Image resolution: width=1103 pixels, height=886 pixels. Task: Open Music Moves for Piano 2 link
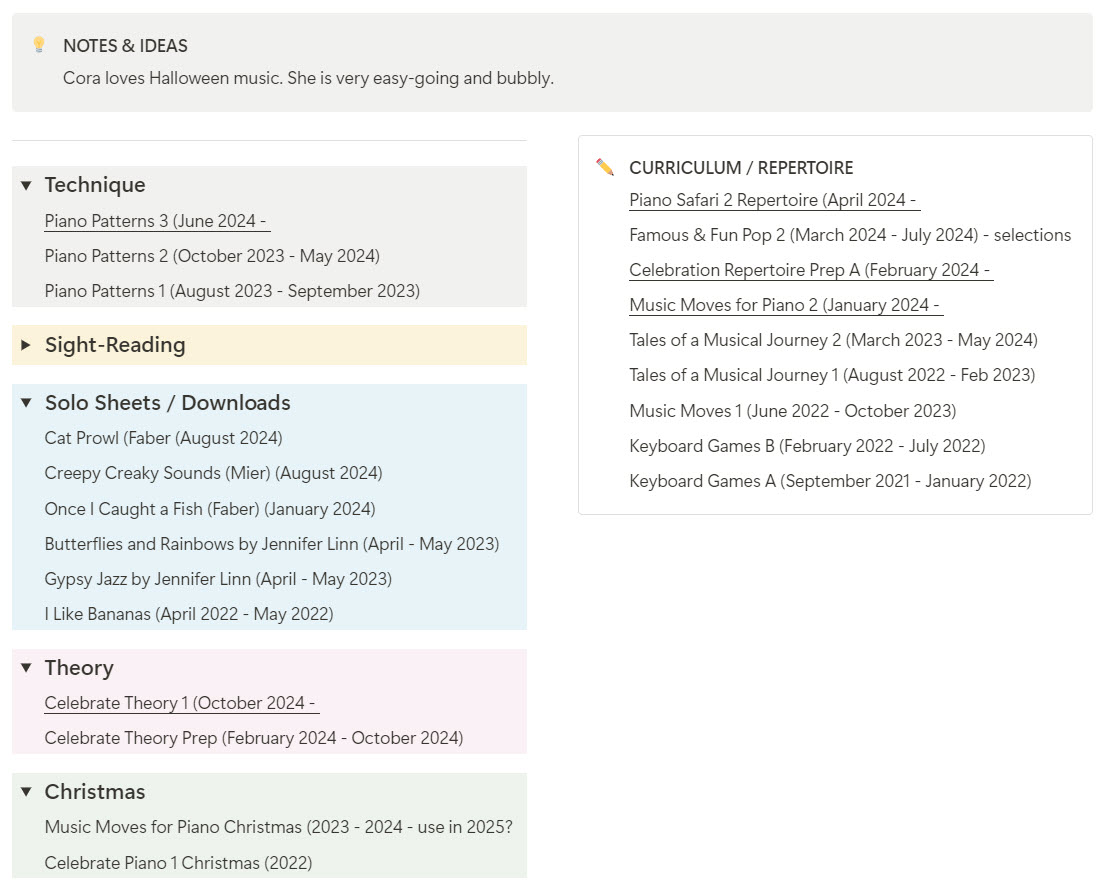(x=784, y=305)
